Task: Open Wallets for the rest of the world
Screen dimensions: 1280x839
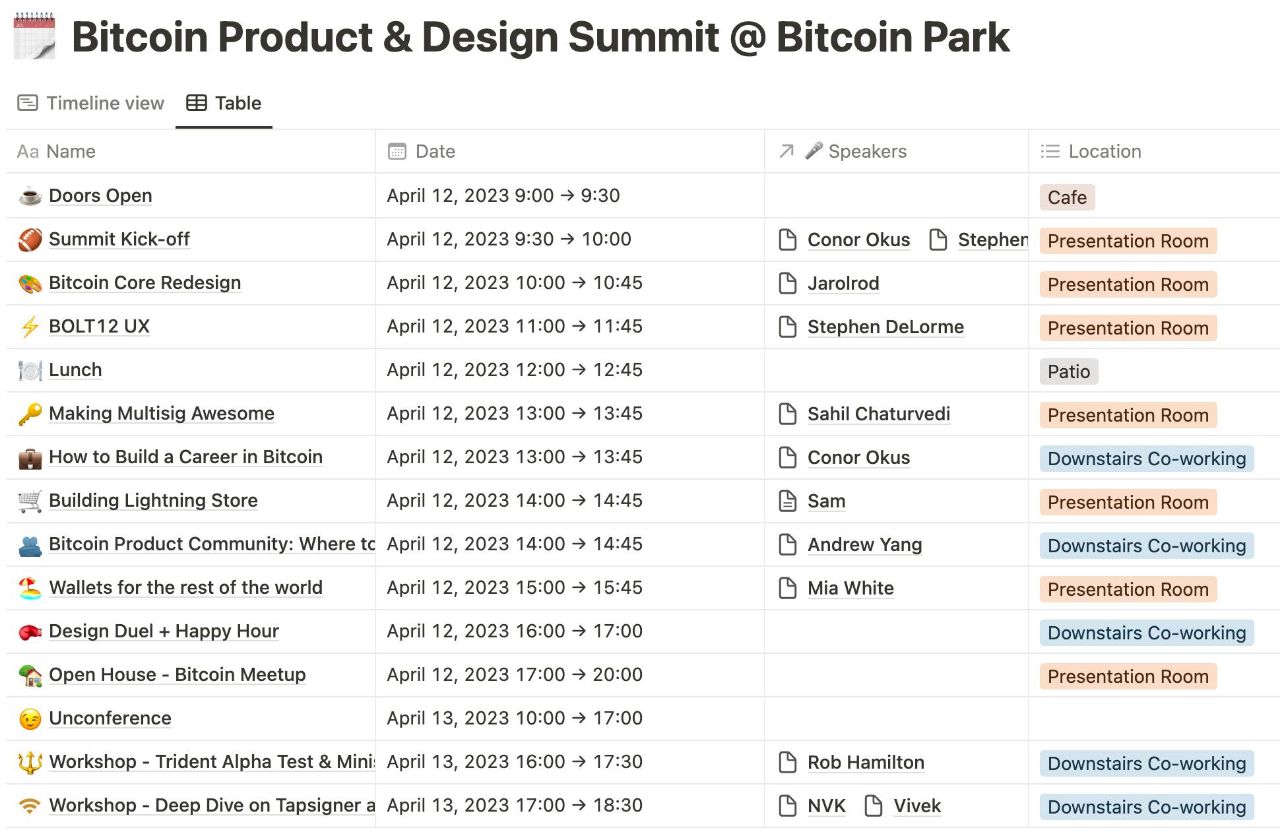Action: click(186, 588)
